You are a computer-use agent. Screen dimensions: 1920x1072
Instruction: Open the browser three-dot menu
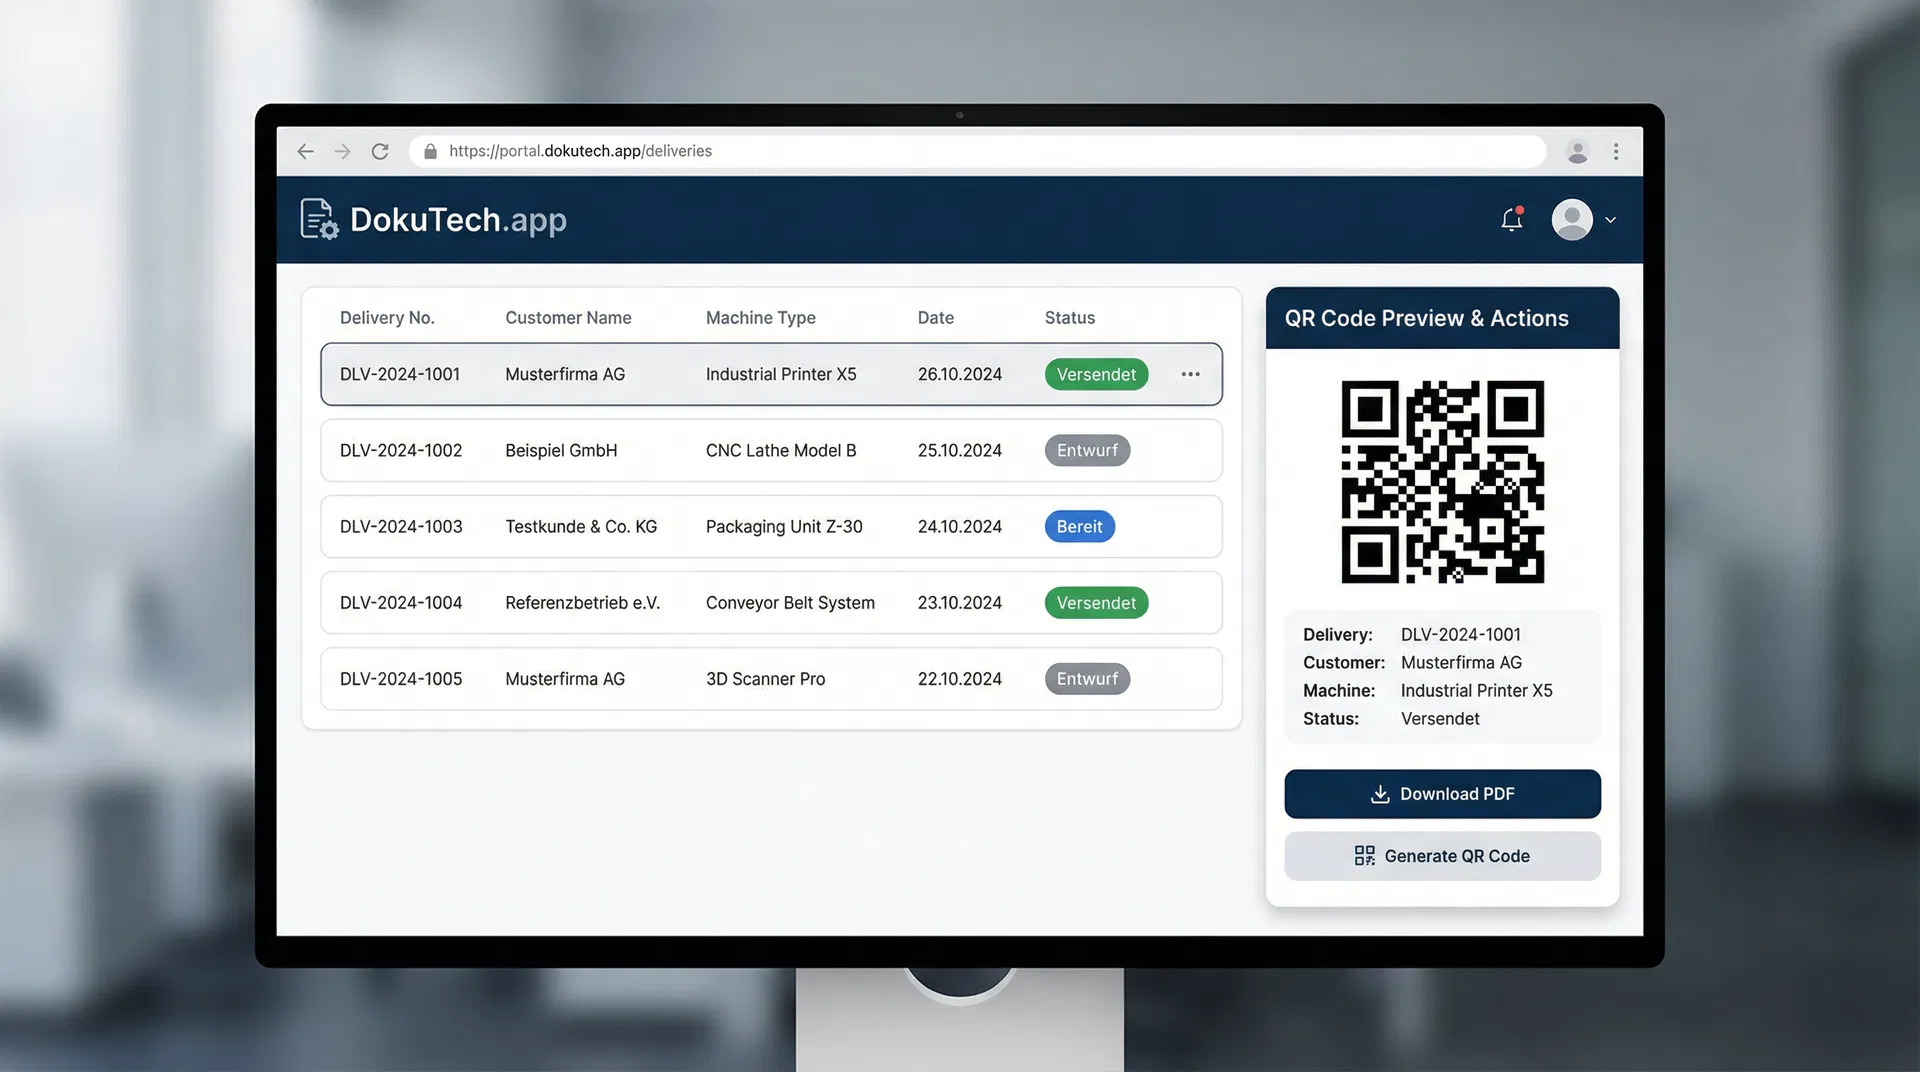click(1615, 151)
